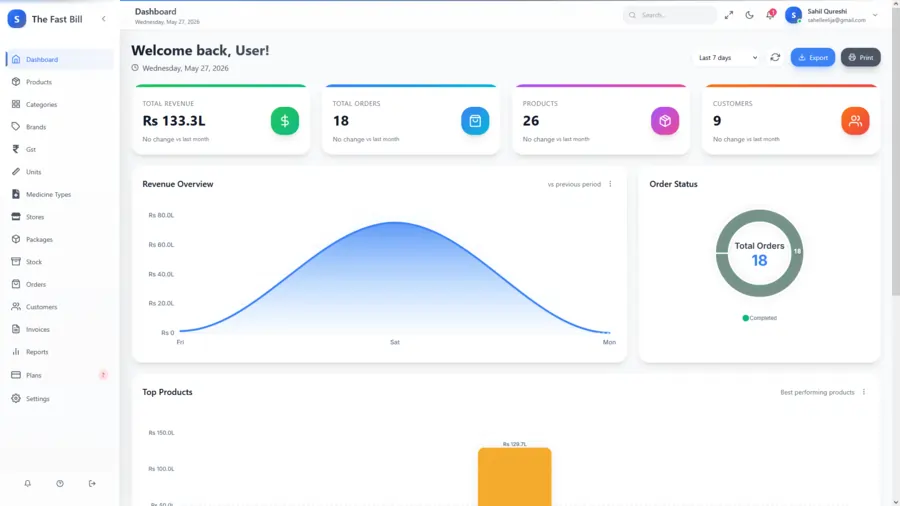Click the green dollar Total Revenue icon
This screenshot has width=900, height=506.
[x=285, y=121]
